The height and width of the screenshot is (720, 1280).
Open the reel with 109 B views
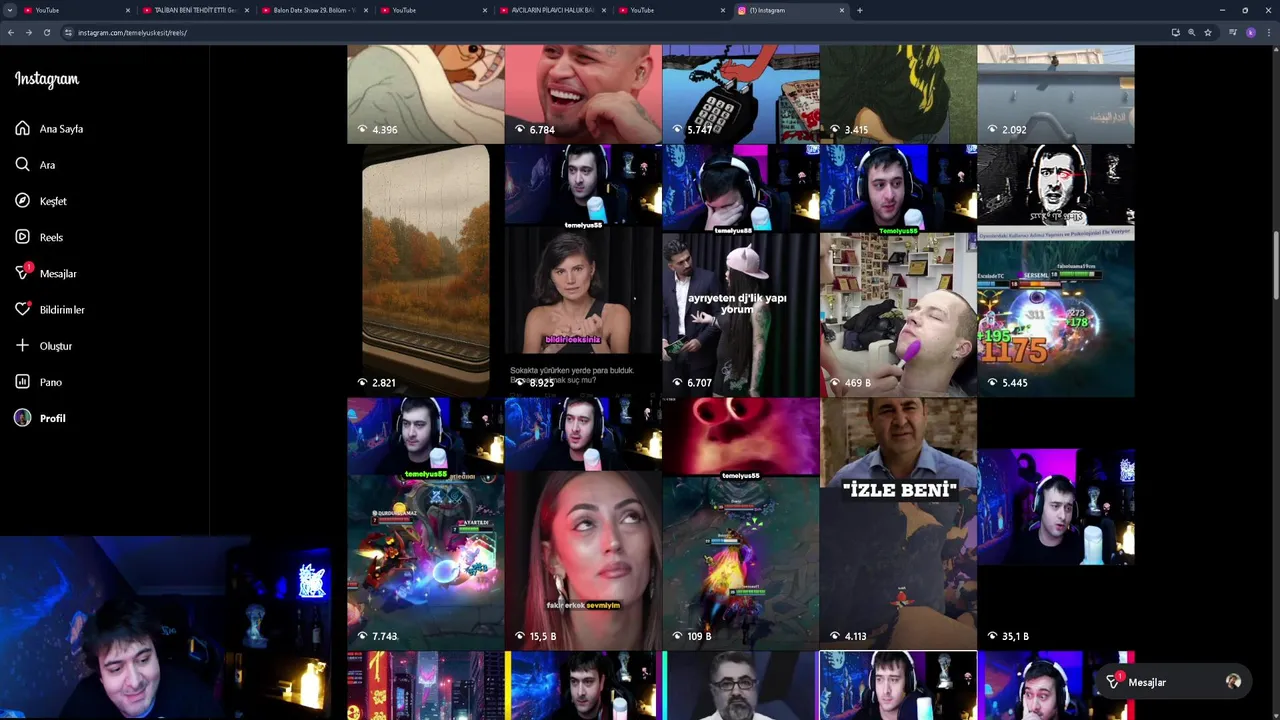point(740,524)
